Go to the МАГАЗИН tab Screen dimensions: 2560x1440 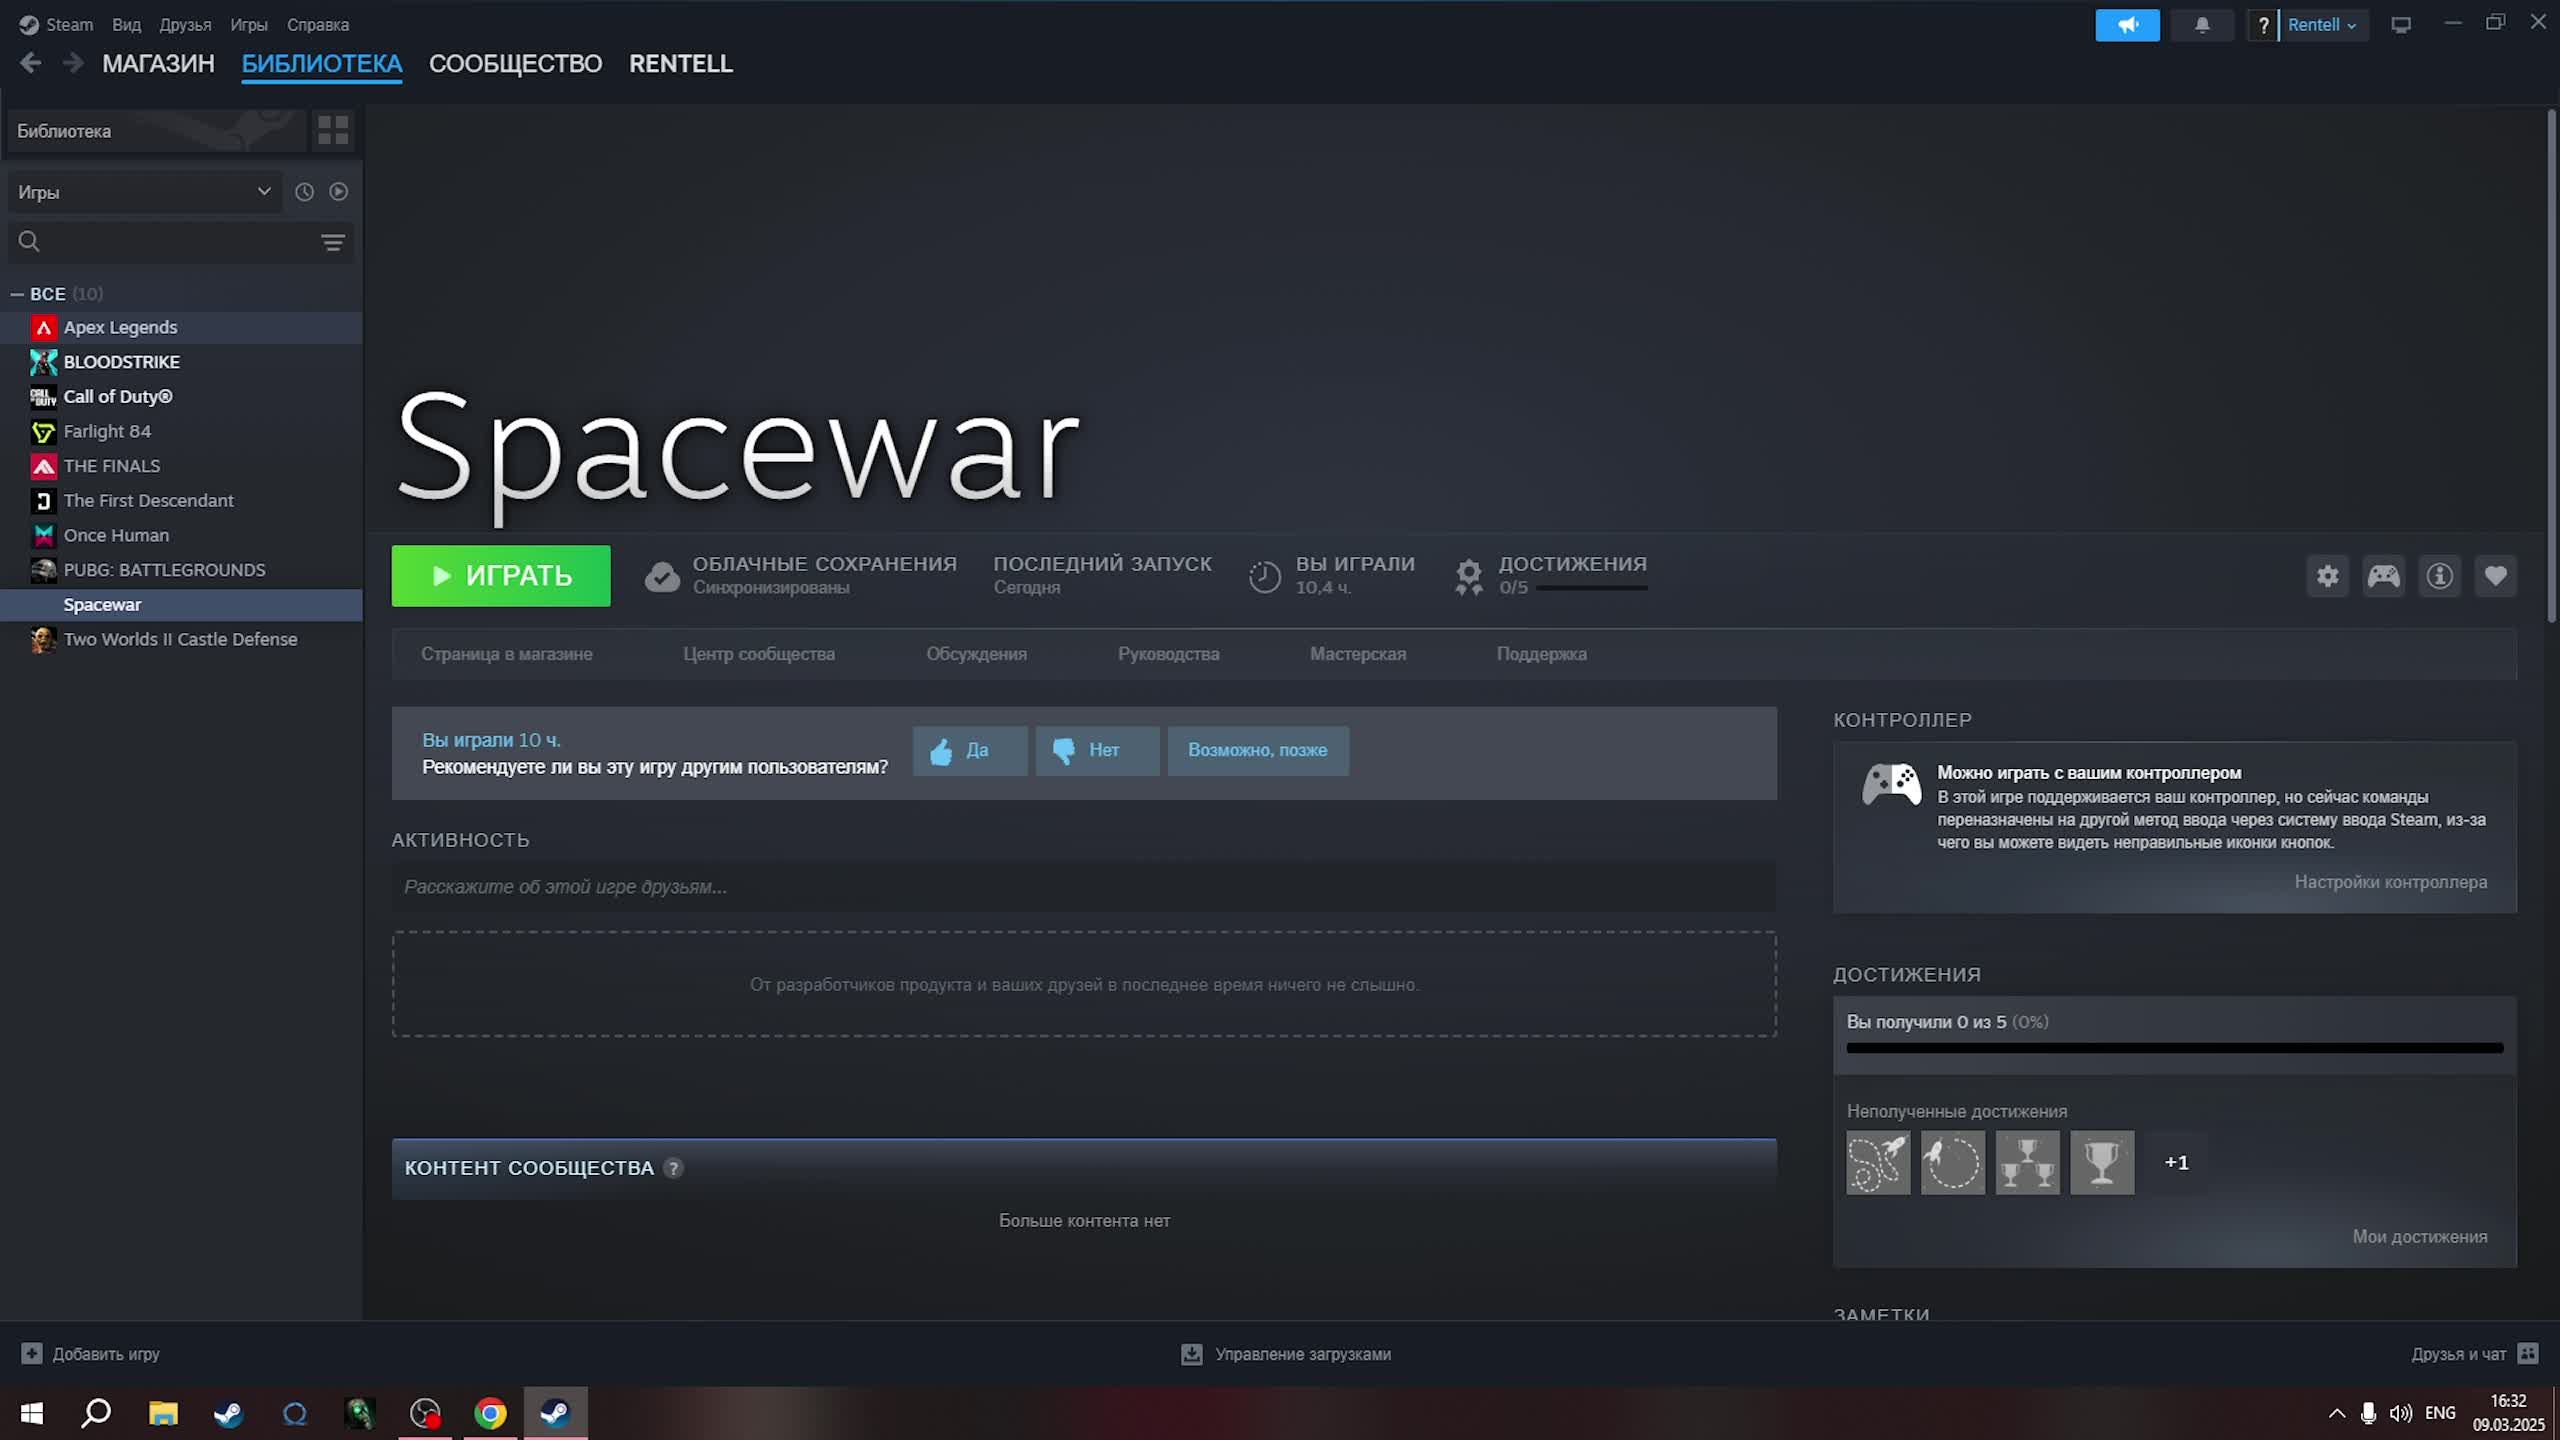click(158, 64)
